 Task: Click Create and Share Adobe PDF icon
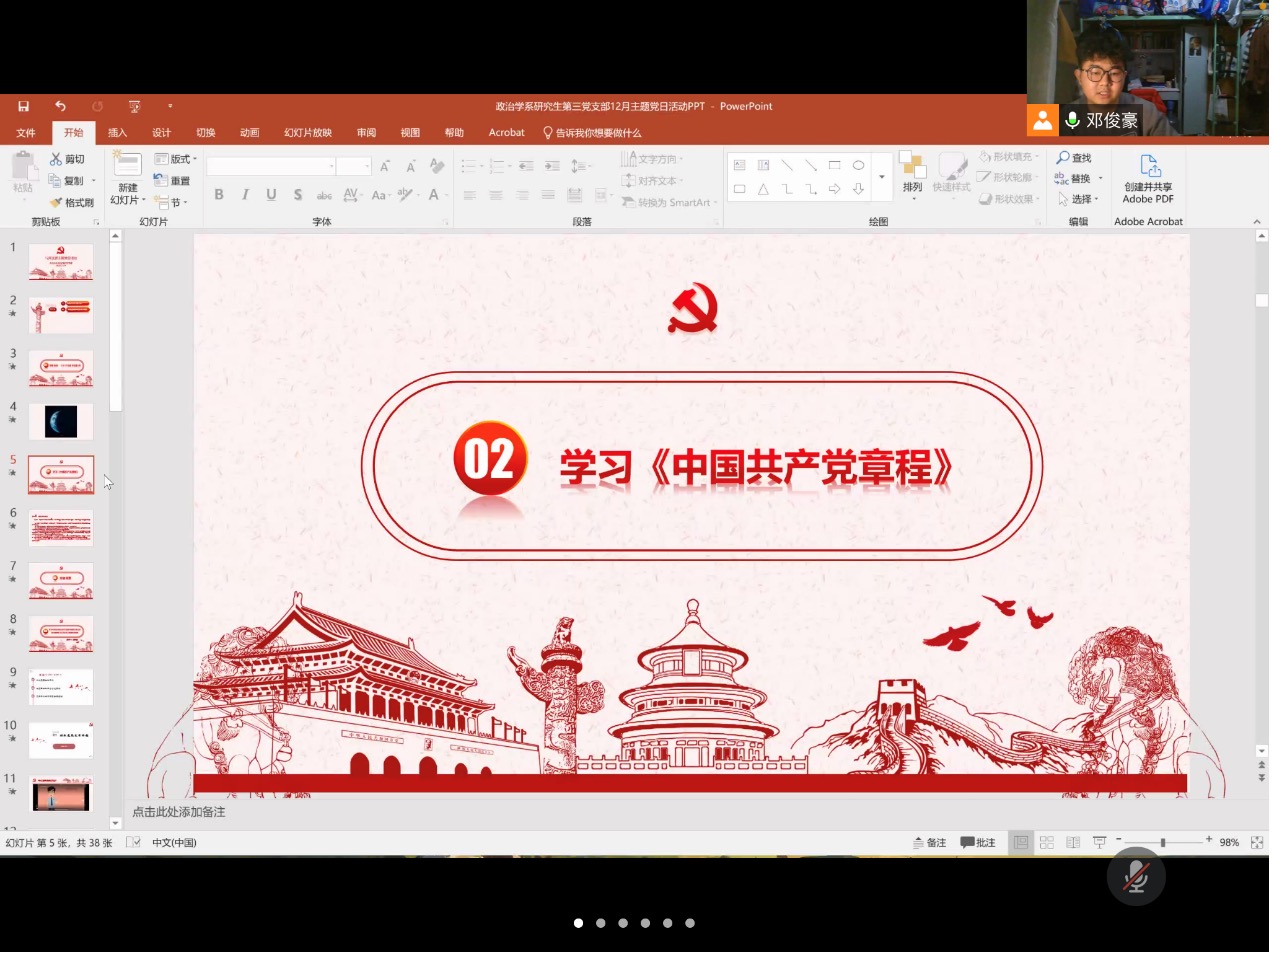click(x=1149, y=166)
